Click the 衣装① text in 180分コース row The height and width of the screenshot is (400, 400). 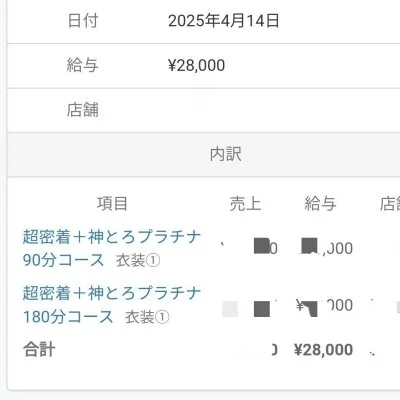[x=147, y=317]
